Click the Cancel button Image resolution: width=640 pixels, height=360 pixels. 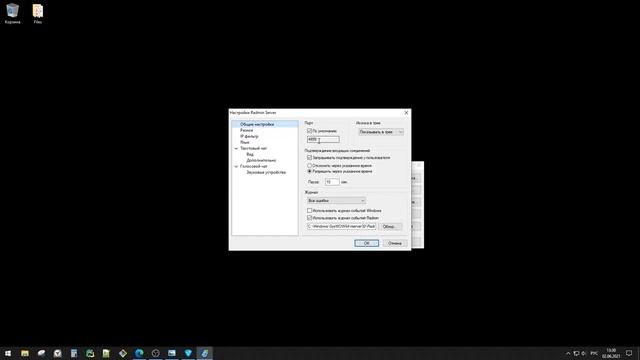395,243
